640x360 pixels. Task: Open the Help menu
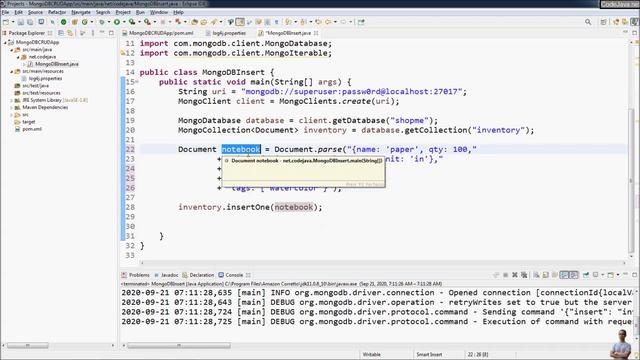click(x=178, y=12)
